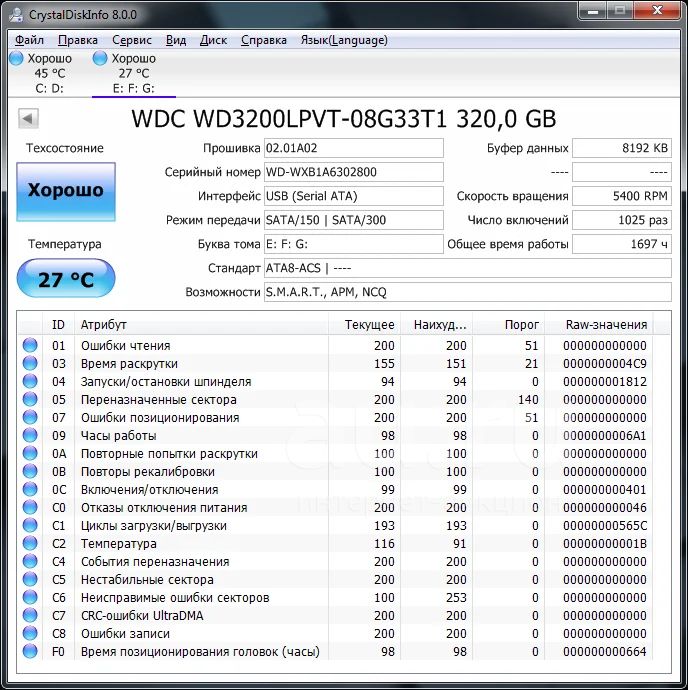Screen dimensions: 688x690
Task: Select the Нестабильные сектора attribute text
Action: 147,580
